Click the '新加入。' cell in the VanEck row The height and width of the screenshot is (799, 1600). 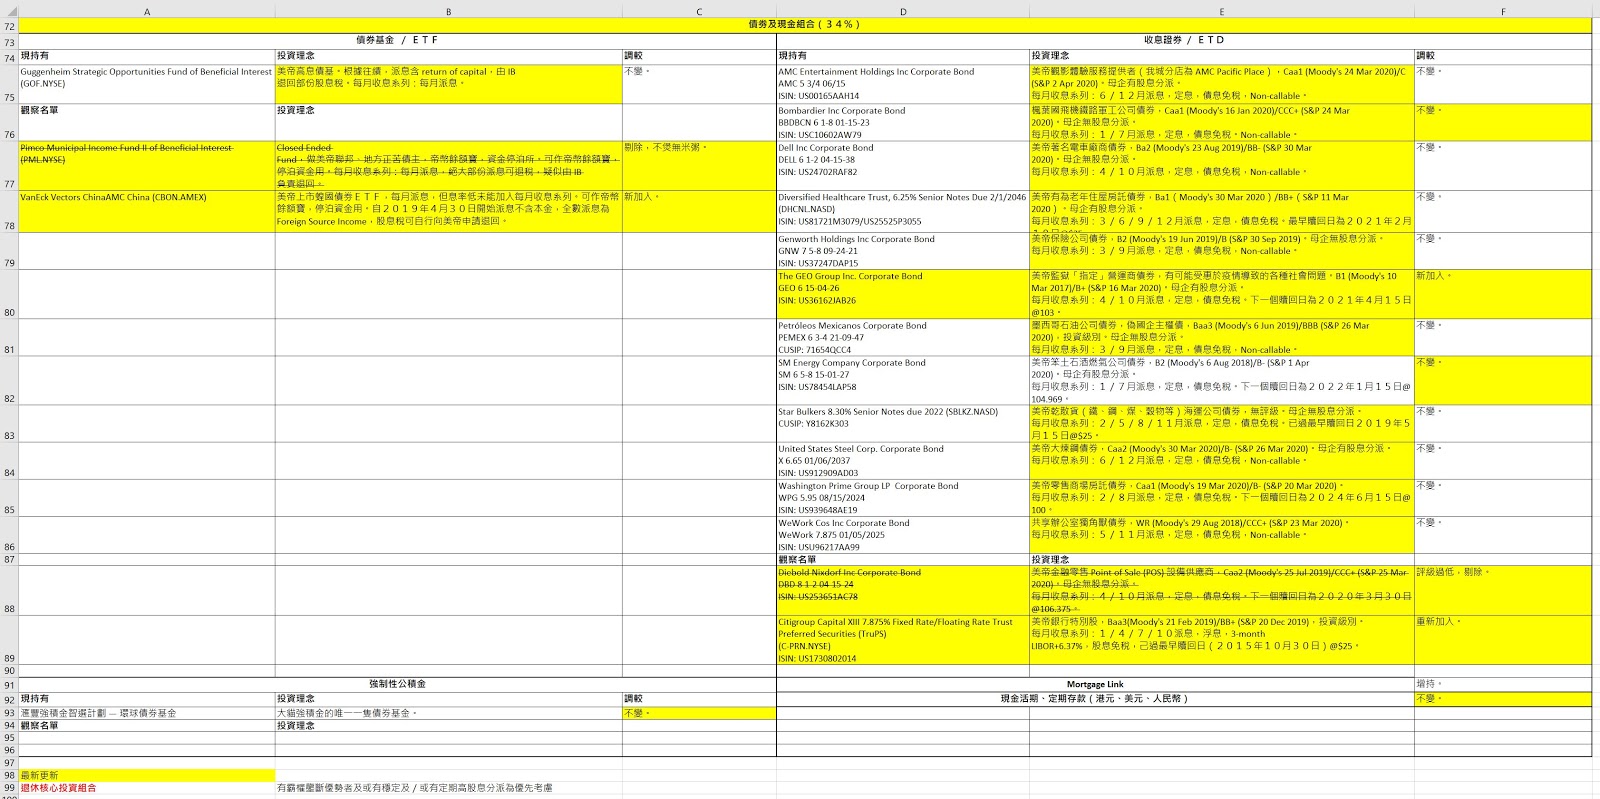pyautogui.click(x=698, y=212)
